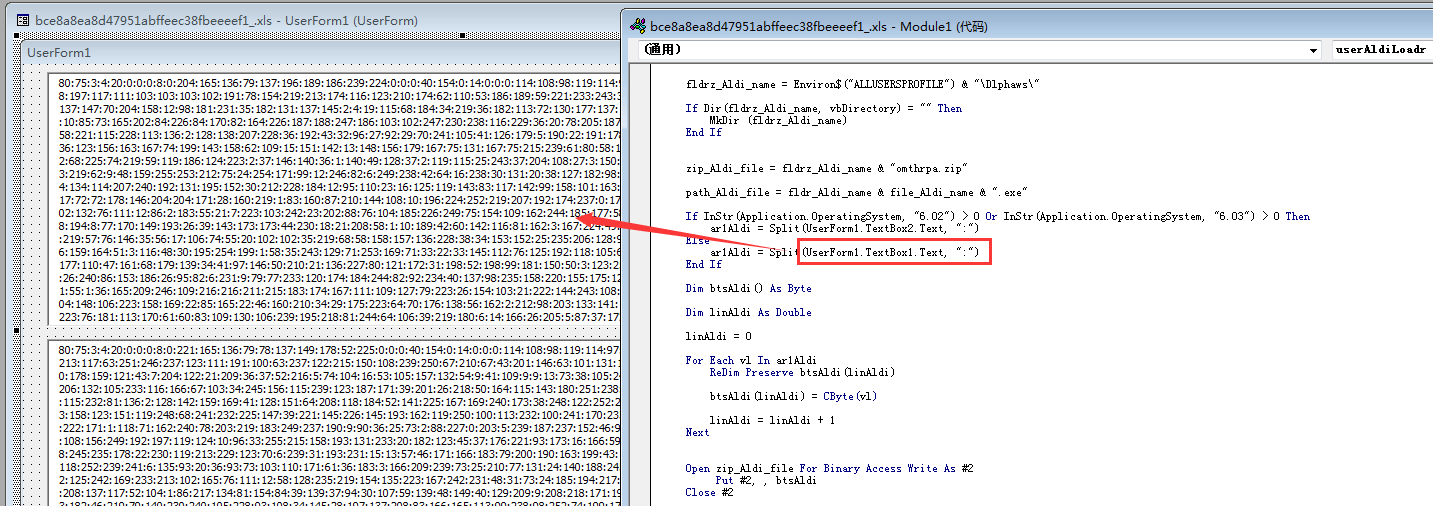Click the zip_Aldi_file "omthrpa.zip" assignment line

pyautogui.click(x=826, y=168)
